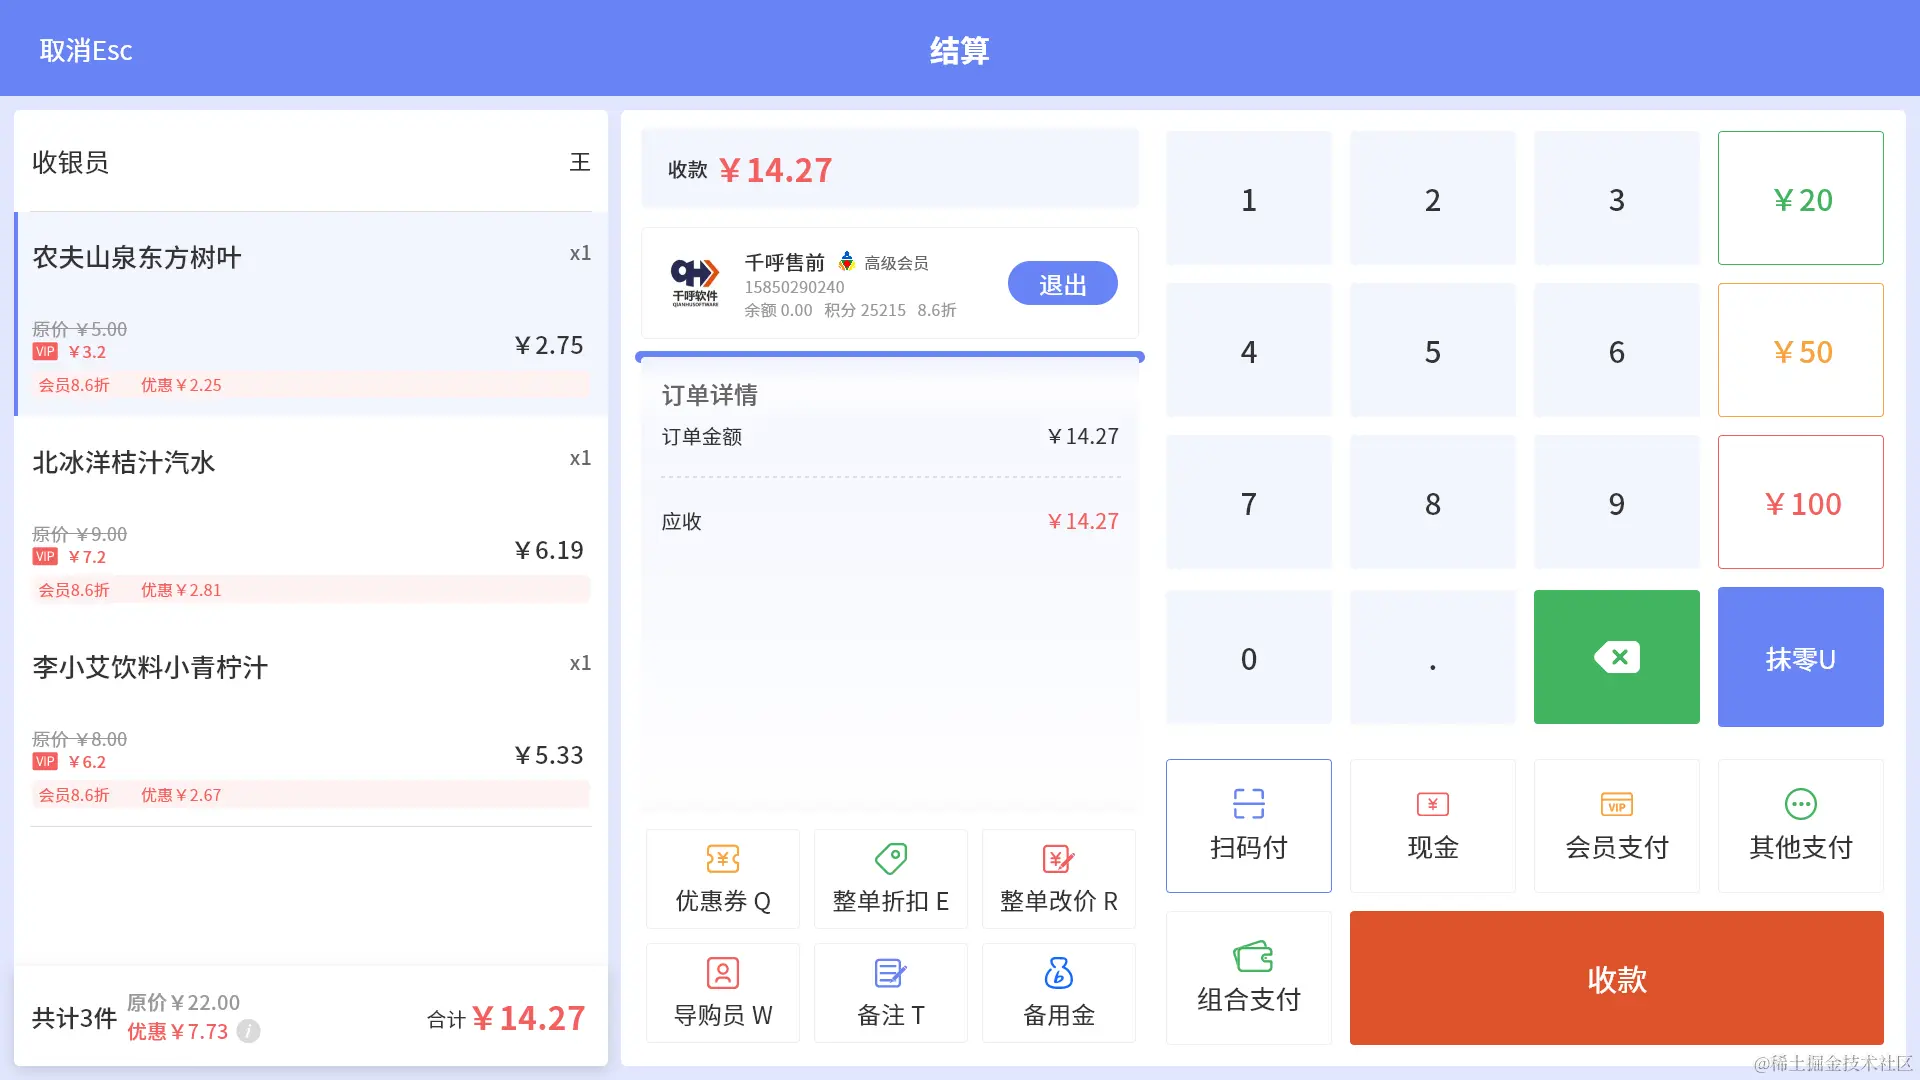Select cash payment method
Viewport: 1920px width, 1080px height.
[x=1432, y=826]
